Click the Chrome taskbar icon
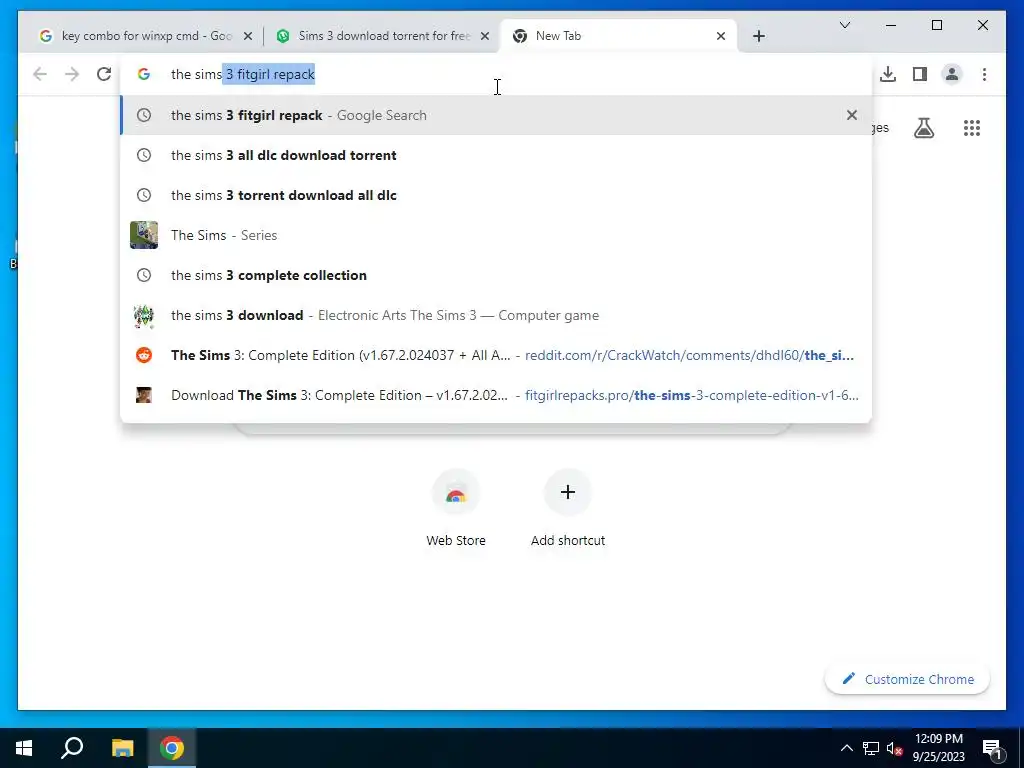The image size is (1024, 768). [172, 748]
